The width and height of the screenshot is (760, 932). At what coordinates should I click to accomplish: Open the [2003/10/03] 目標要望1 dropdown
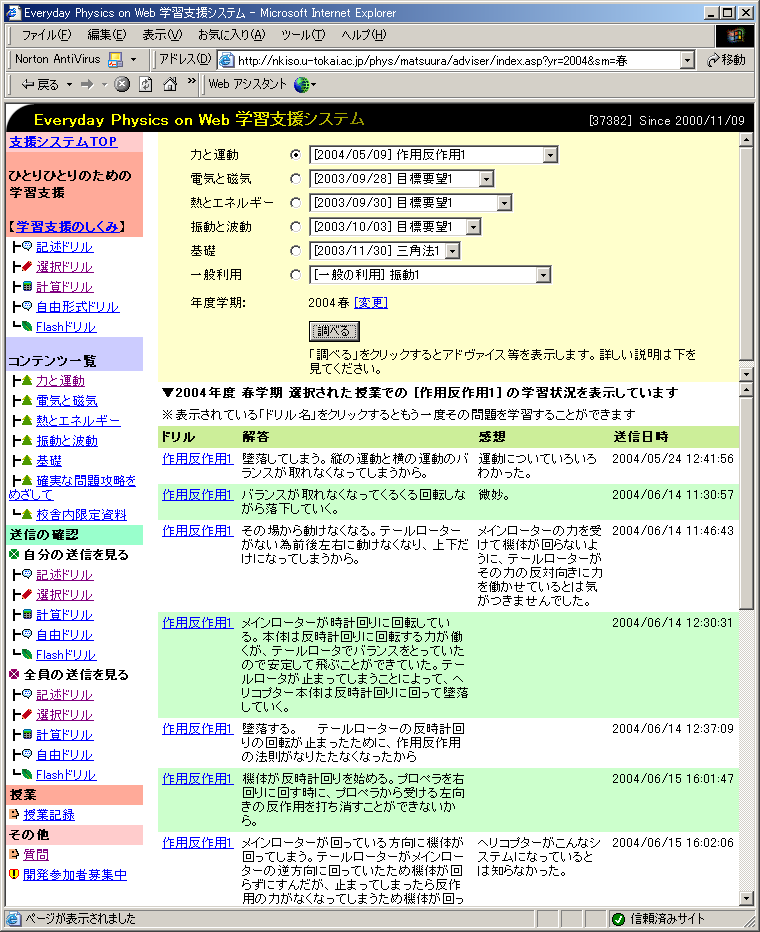tap(395, 226)
